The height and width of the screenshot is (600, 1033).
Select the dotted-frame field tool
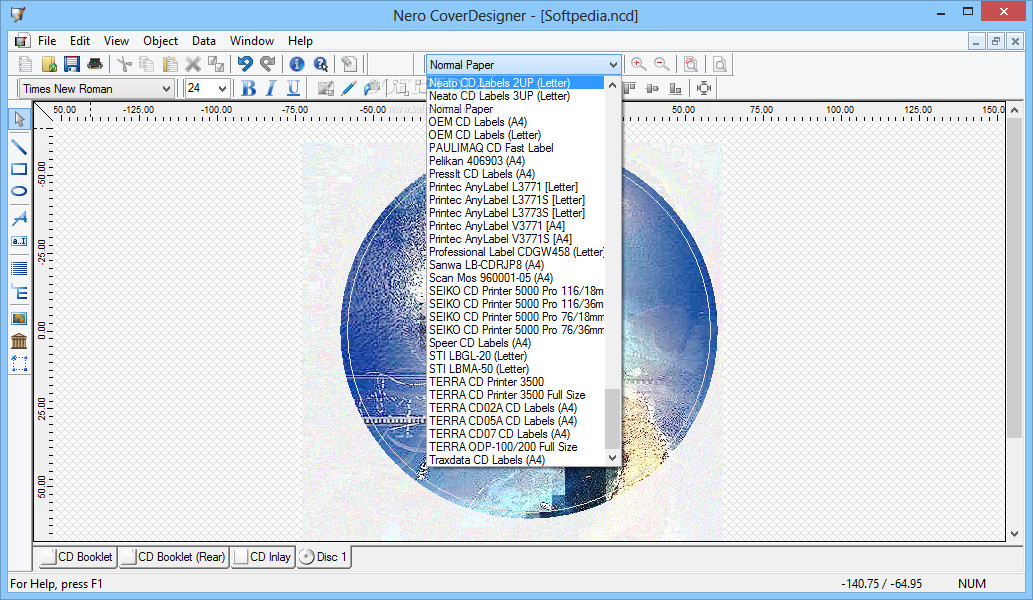tap(19, 364)
